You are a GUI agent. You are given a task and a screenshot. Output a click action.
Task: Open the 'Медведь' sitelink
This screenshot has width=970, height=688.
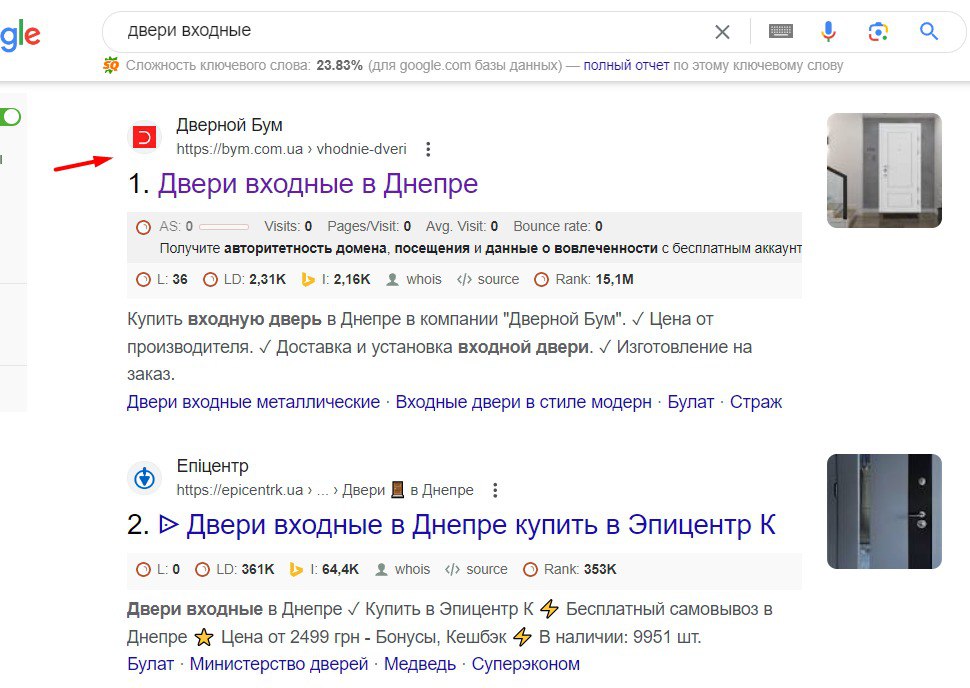click(420, 664)
